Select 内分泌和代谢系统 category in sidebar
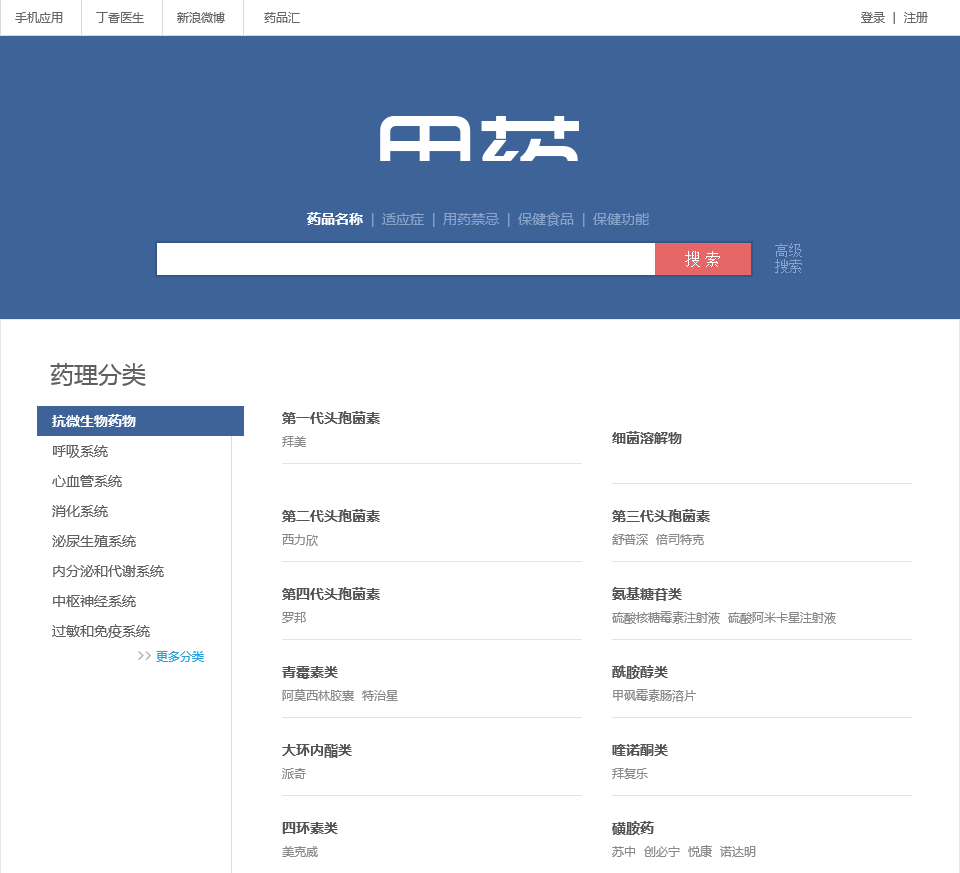Image resolution: width=960 pixels, height=873 pixels. tap(108, 571)
